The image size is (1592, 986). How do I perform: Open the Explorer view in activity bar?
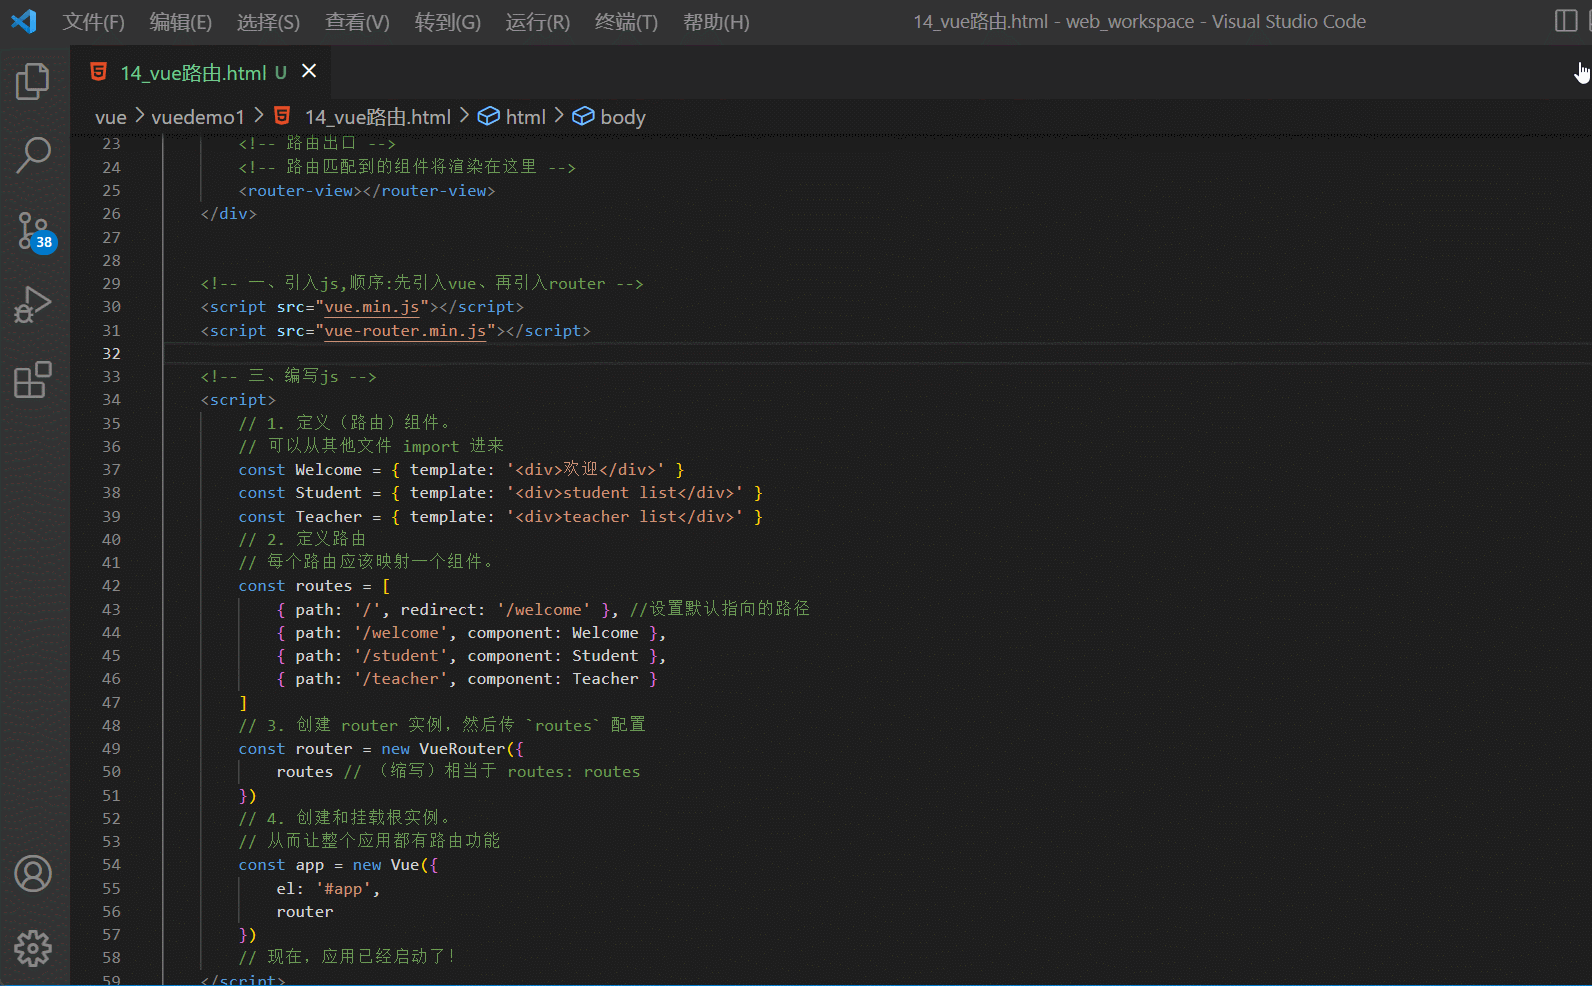click(x=33, y=81)
